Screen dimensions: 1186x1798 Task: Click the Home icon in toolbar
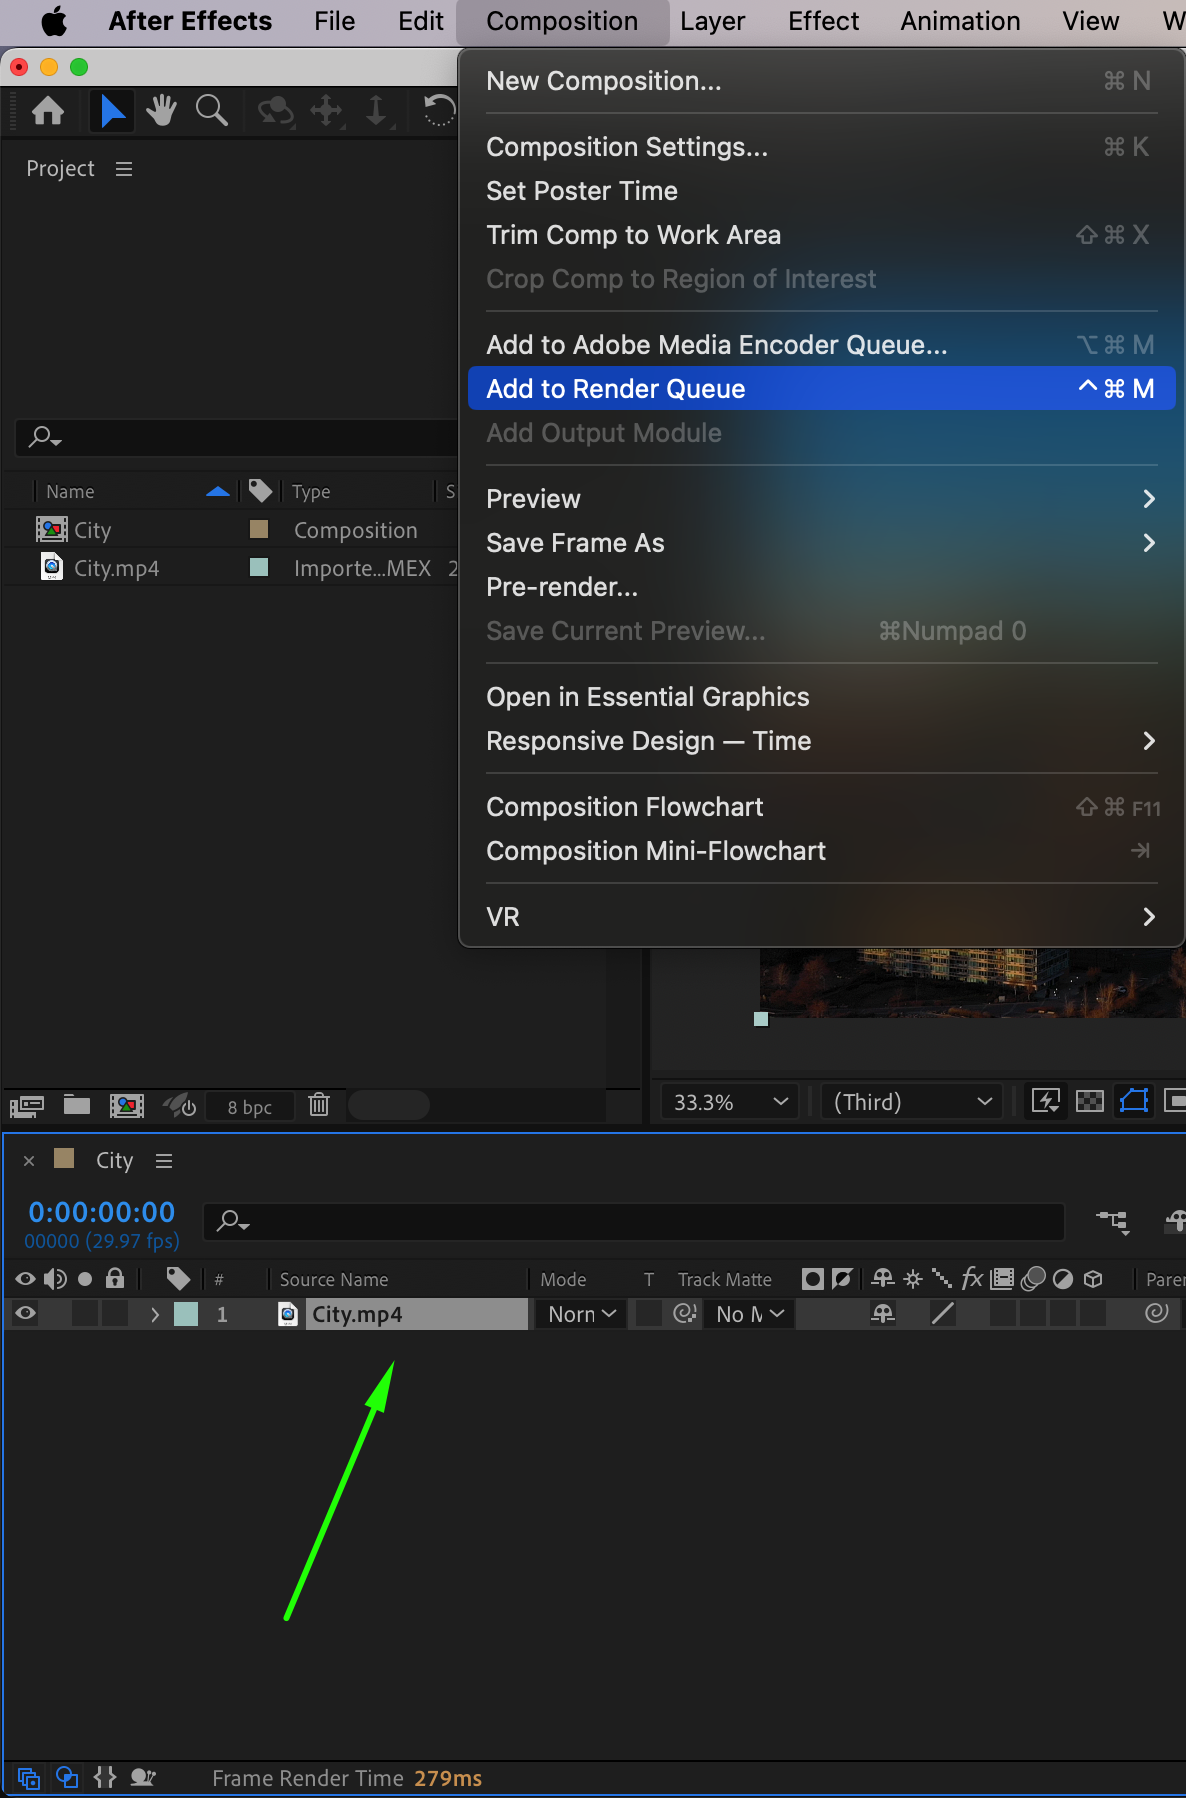pos(48,111)
